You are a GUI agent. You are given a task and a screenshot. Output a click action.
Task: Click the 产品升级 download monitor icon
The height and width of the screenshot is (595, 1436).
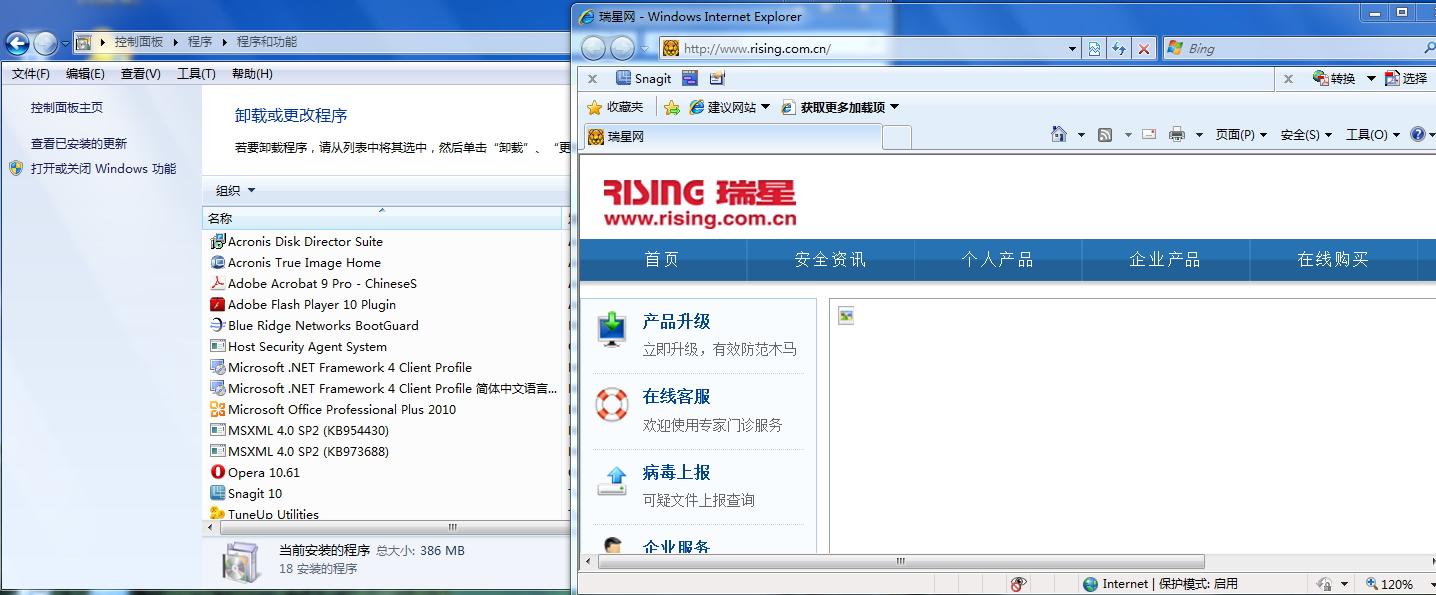612,330
